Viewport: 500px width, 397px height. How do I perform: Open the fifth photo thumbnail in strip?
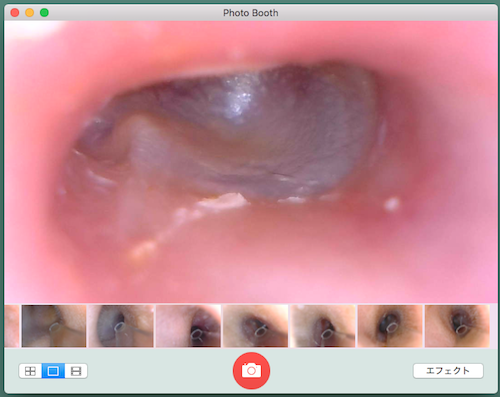[323, 326]
